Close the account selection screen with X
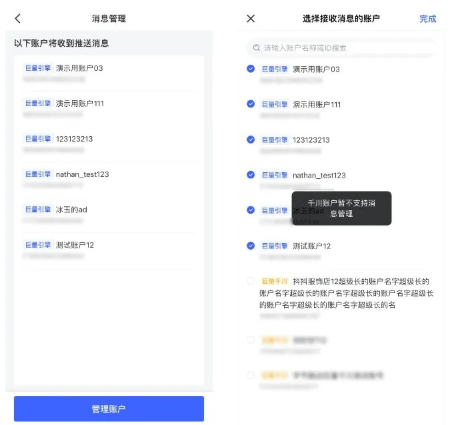454x425 pixels. [251, 18]
